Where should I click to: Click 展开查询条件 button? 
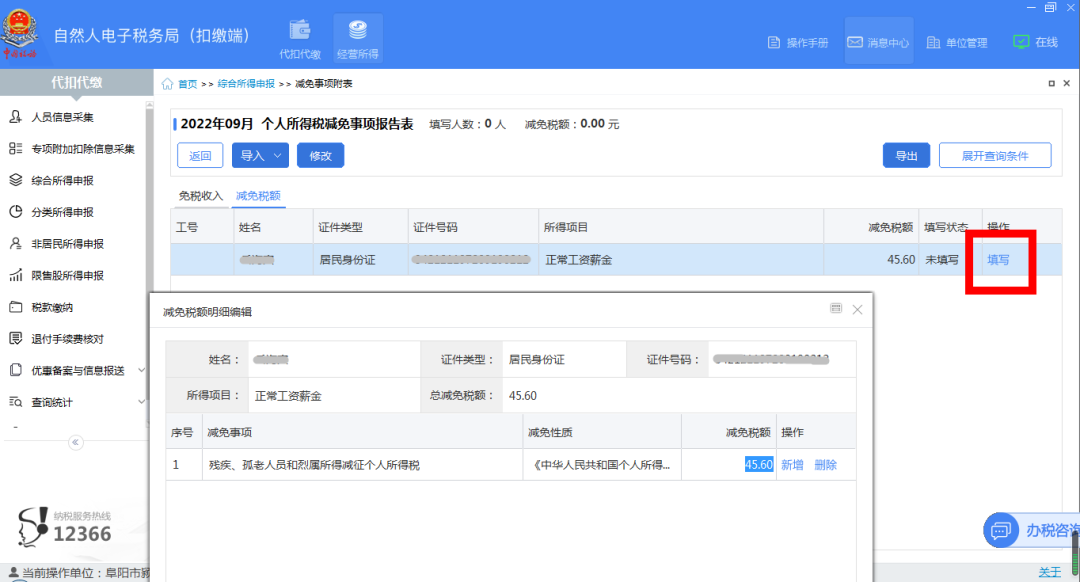(x=995, y=156)
